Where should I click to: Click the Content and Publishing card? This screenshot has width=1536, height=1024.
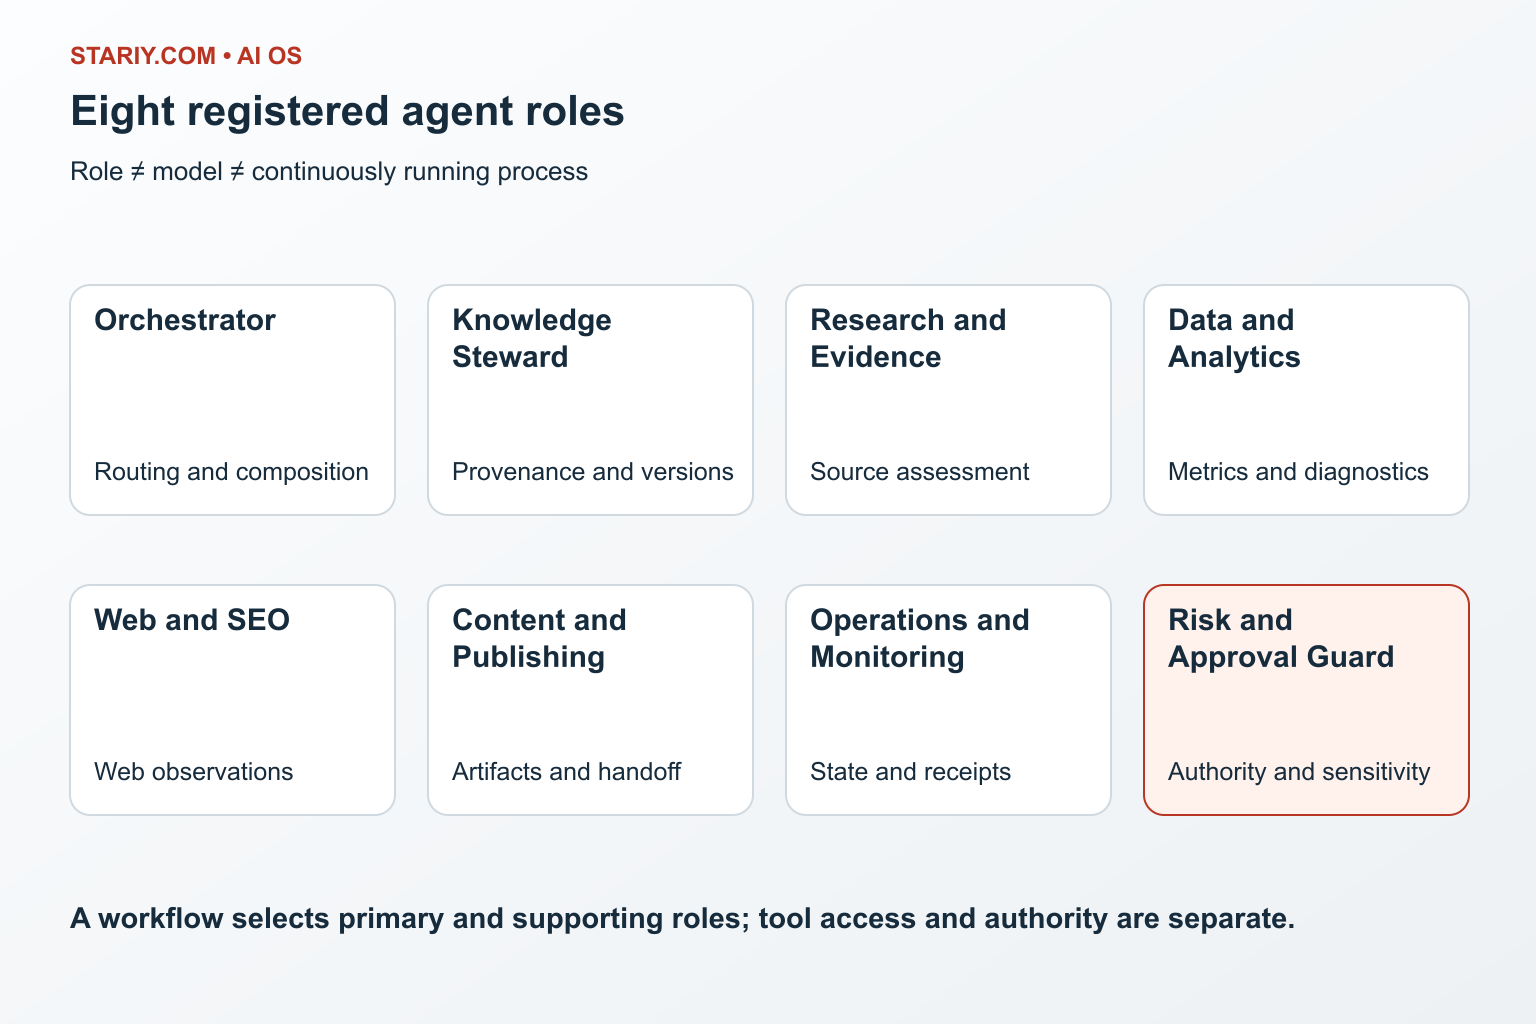coord(590,700)
